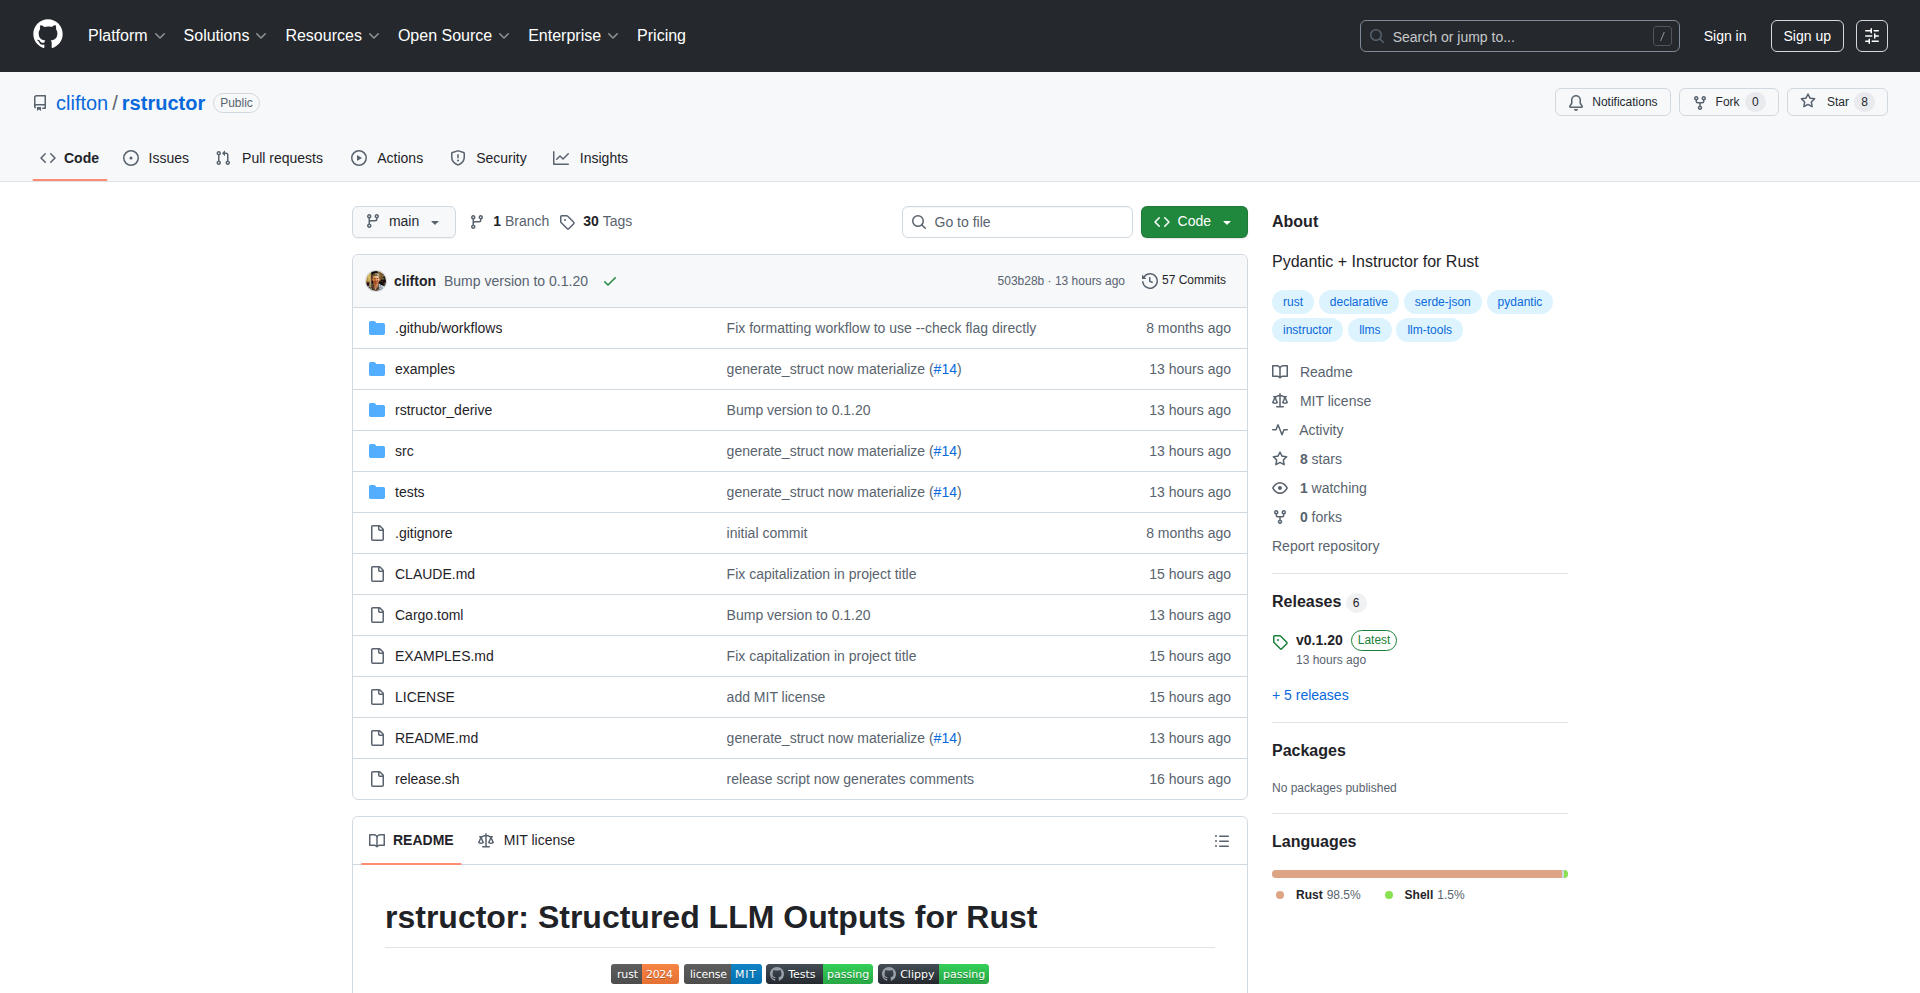1920x993 pixels.
Task: Star the rstructor repository
Action: [1834, 101]
